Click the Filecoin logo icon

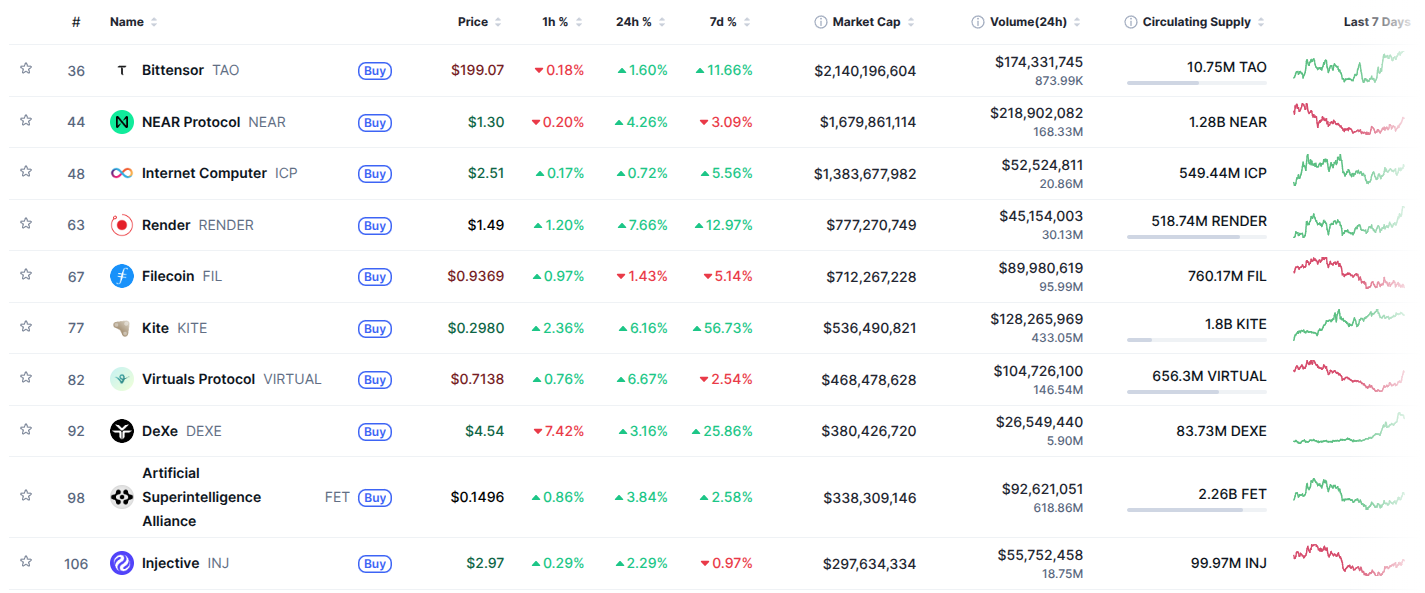point(122,276)
